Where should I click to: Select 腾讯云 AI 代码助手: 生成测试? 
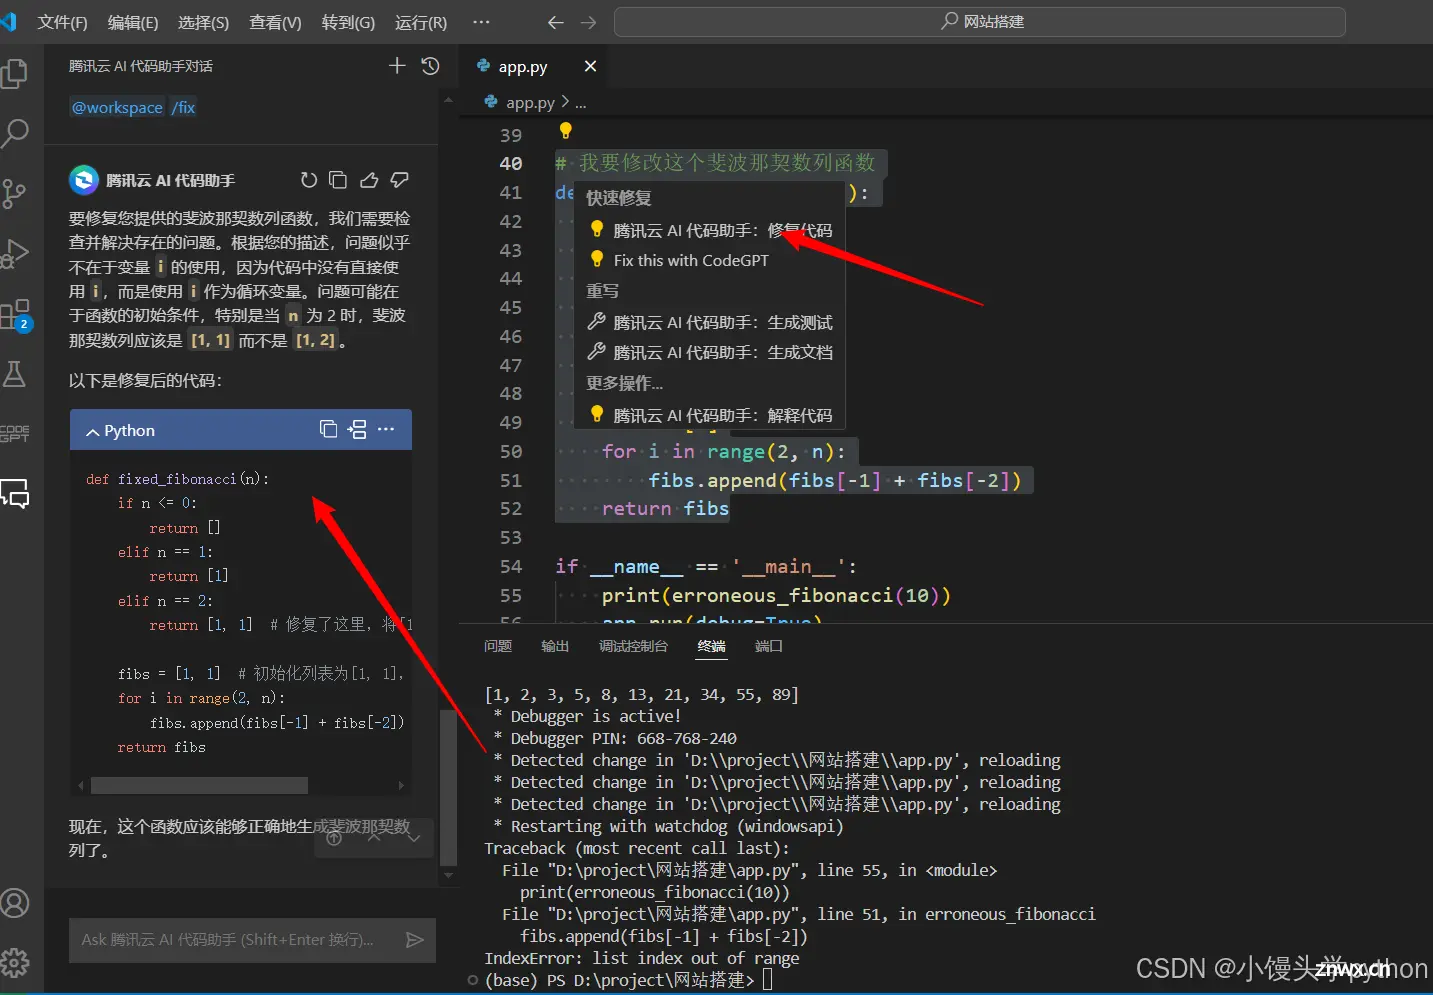click(710, 322)
